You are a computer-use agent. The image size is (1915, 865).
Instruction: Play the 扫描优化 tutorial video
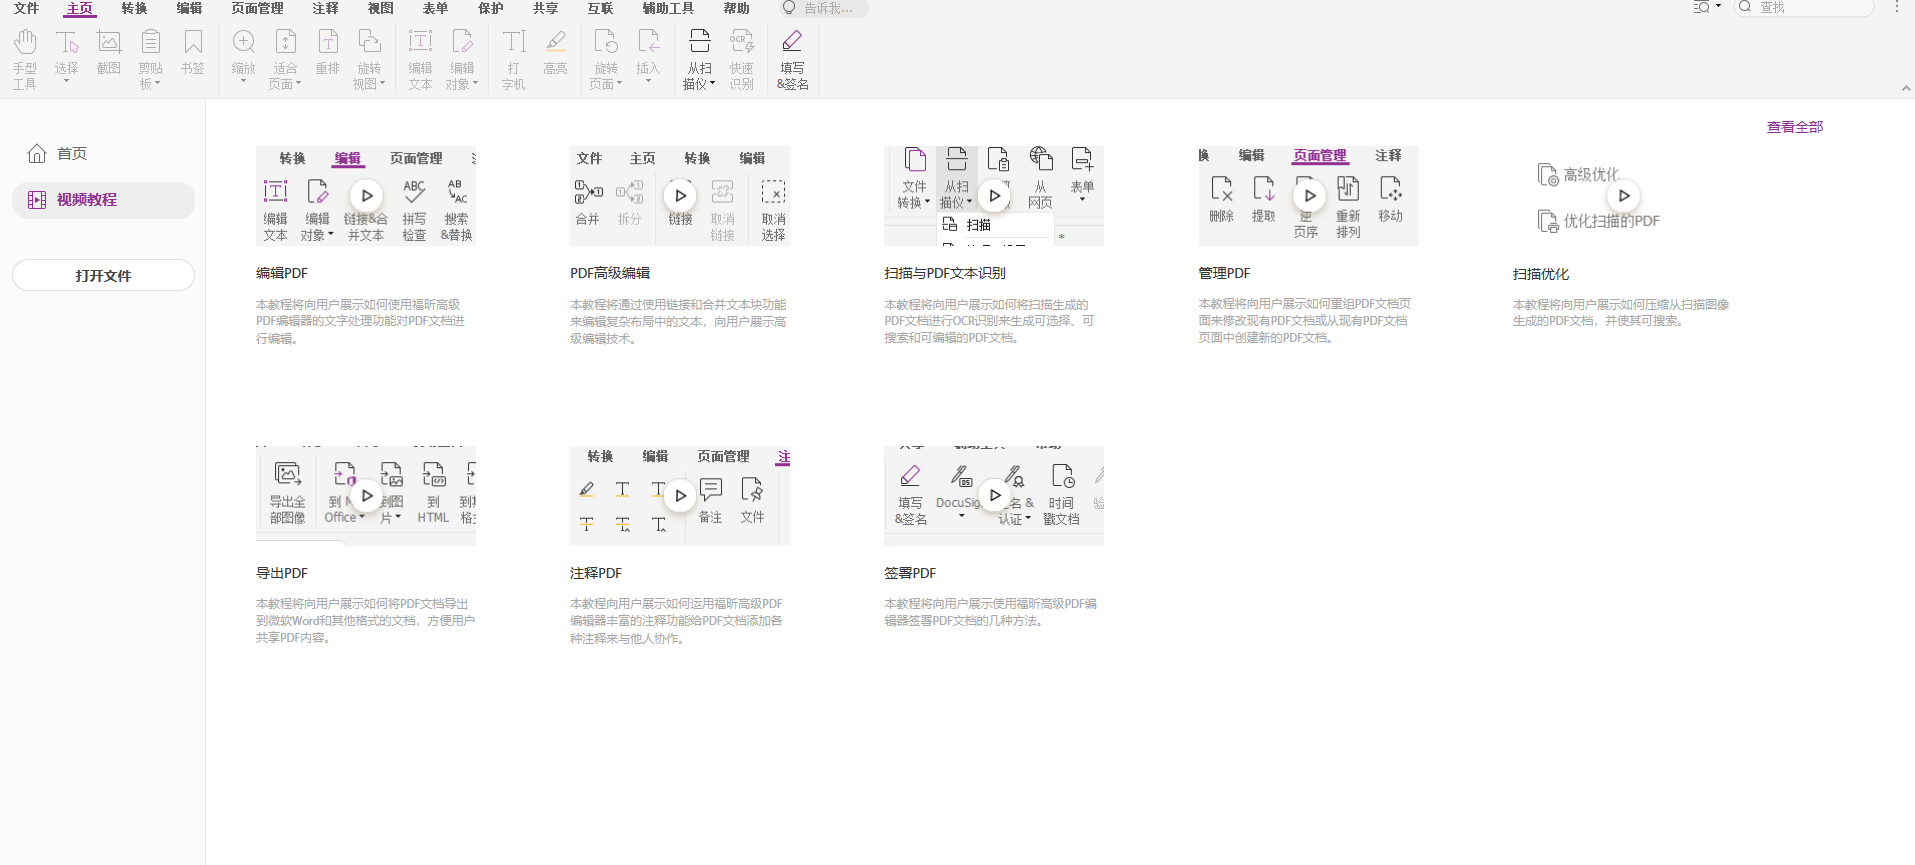[1624, 196]
